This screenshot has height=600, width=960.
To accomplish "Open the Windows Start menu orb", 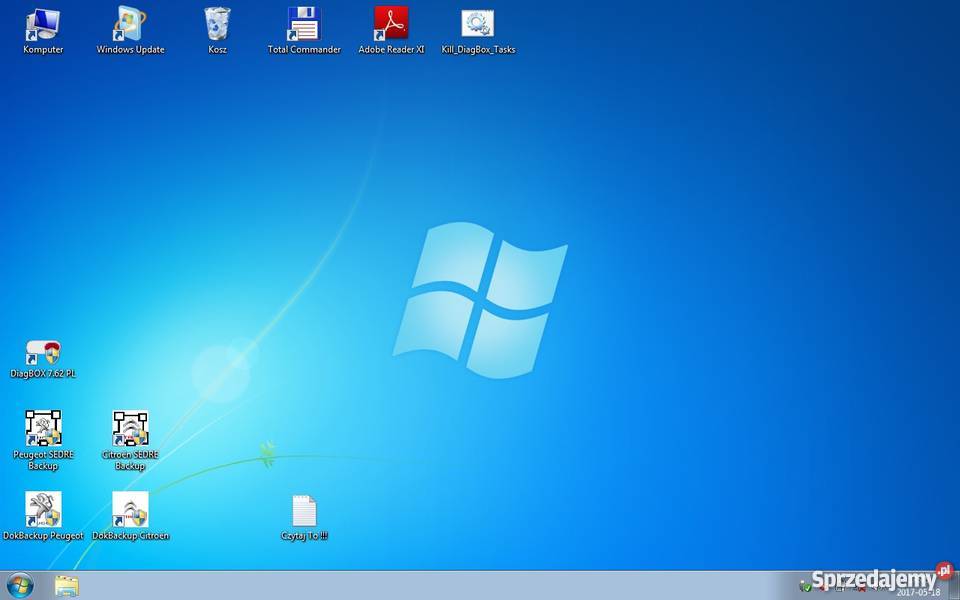I will coord(20,585).
